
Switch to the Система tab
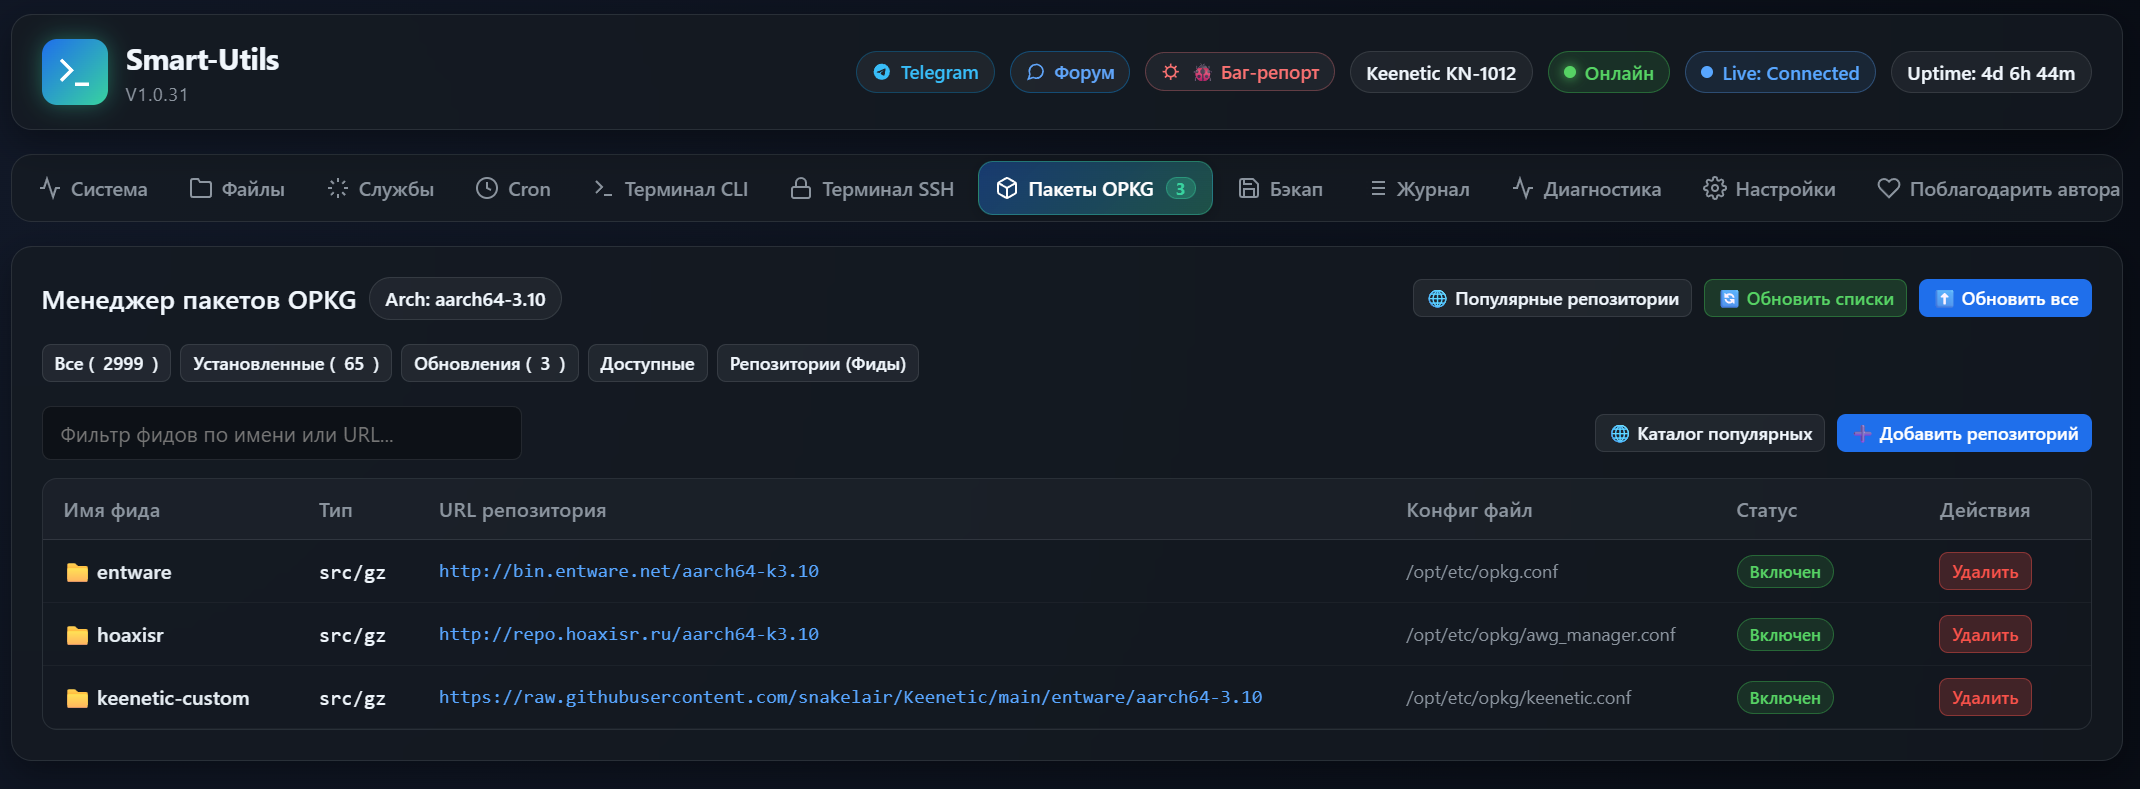click(x=93, y=188)
